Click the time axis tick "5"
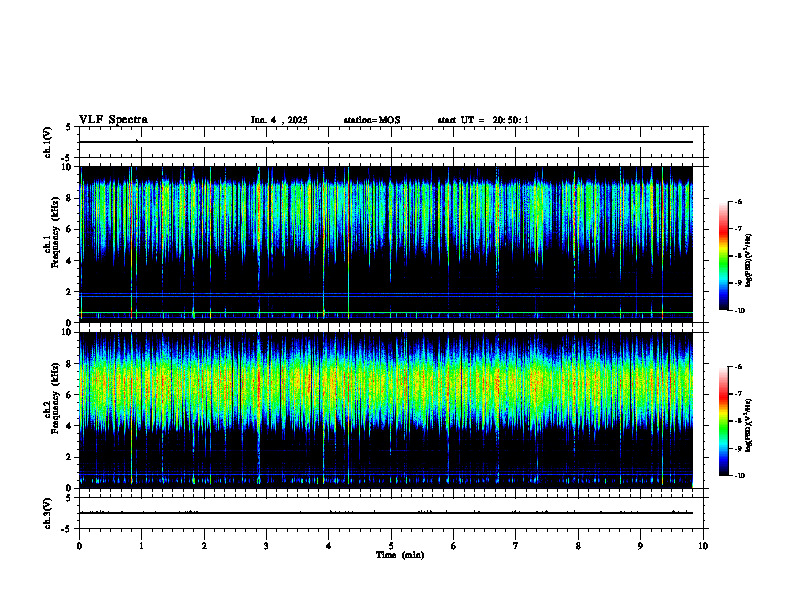The width and height of the screenshot is (792, 612). 391,546
